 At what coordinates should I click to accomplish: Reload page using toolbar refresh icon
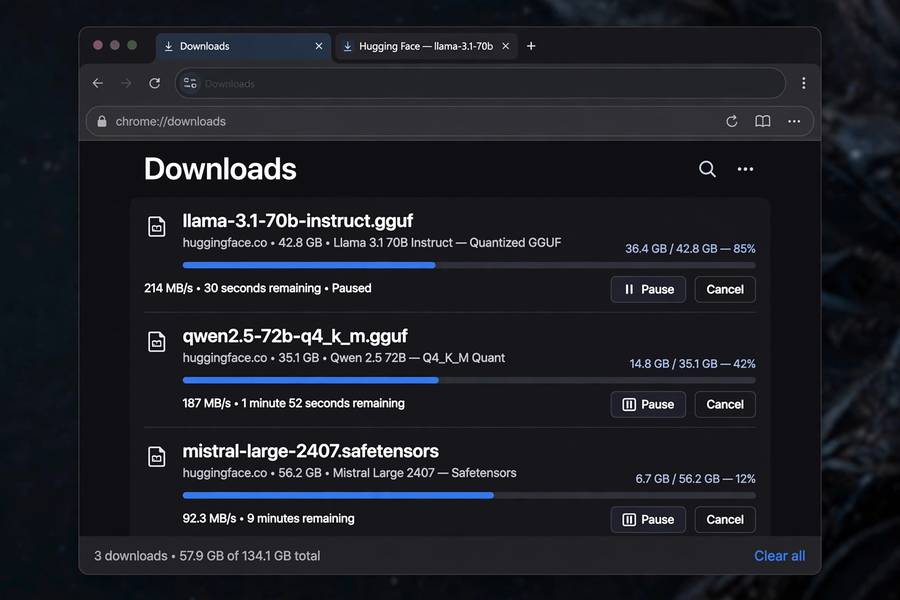tap(154, 83)
